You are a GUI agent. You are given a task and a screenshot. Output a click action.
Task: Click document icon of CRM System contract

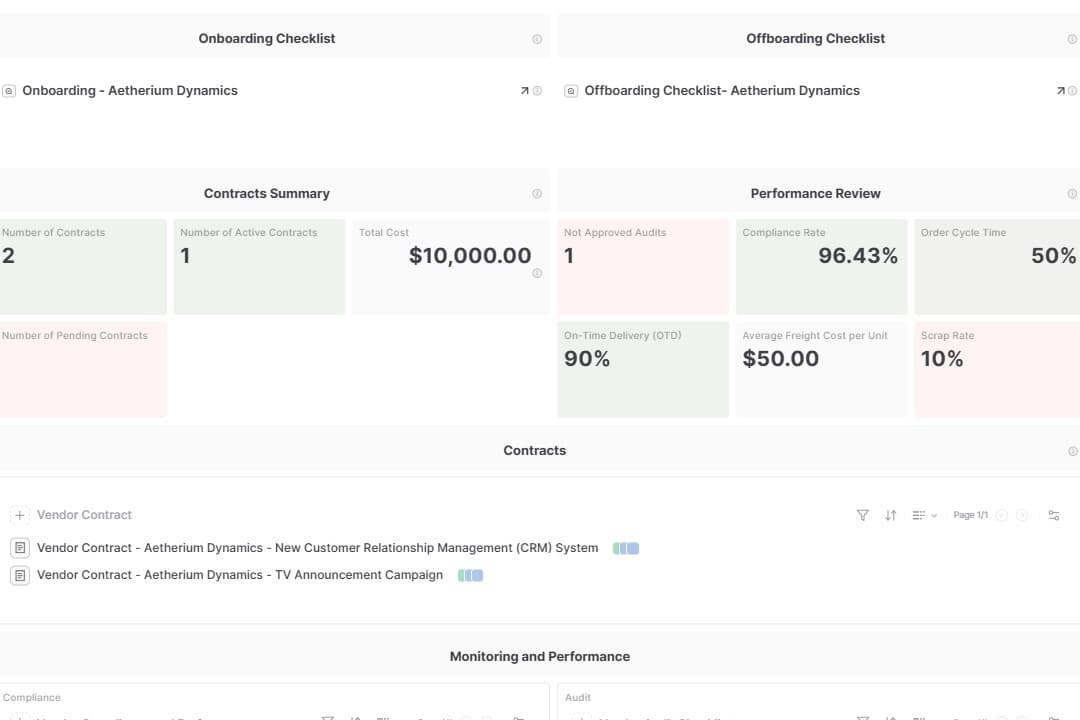(19, 548)
